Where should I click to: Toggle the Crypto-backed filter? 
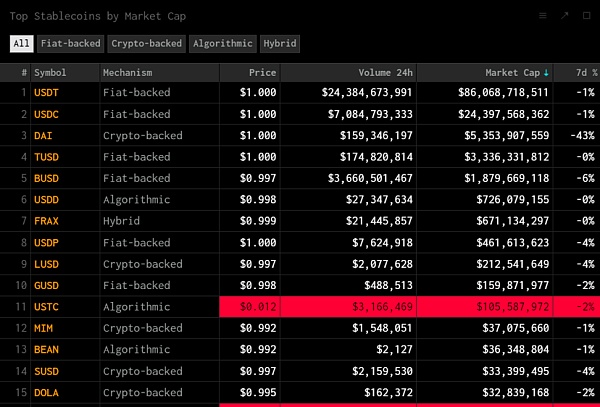click(x=146, y=44)
